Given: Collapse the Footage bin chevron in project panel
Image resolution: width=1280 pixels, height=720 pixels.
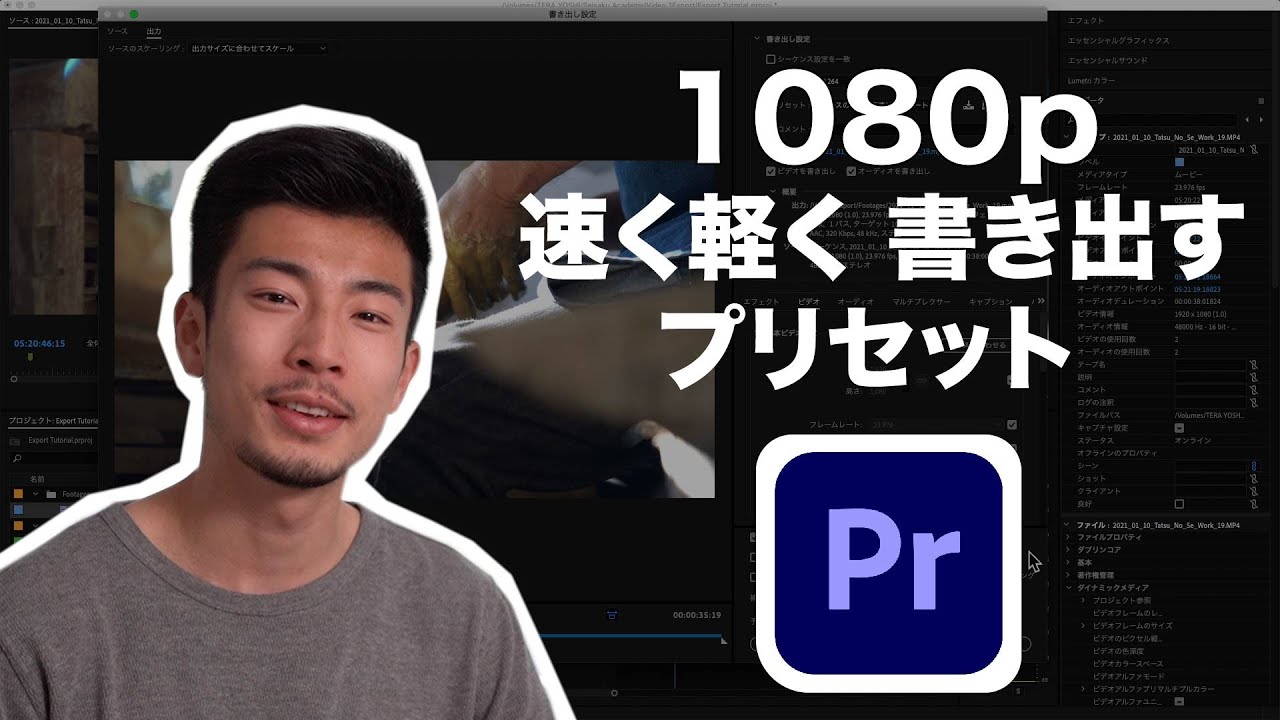Looking at the screenshot, I should click(36, 493).
